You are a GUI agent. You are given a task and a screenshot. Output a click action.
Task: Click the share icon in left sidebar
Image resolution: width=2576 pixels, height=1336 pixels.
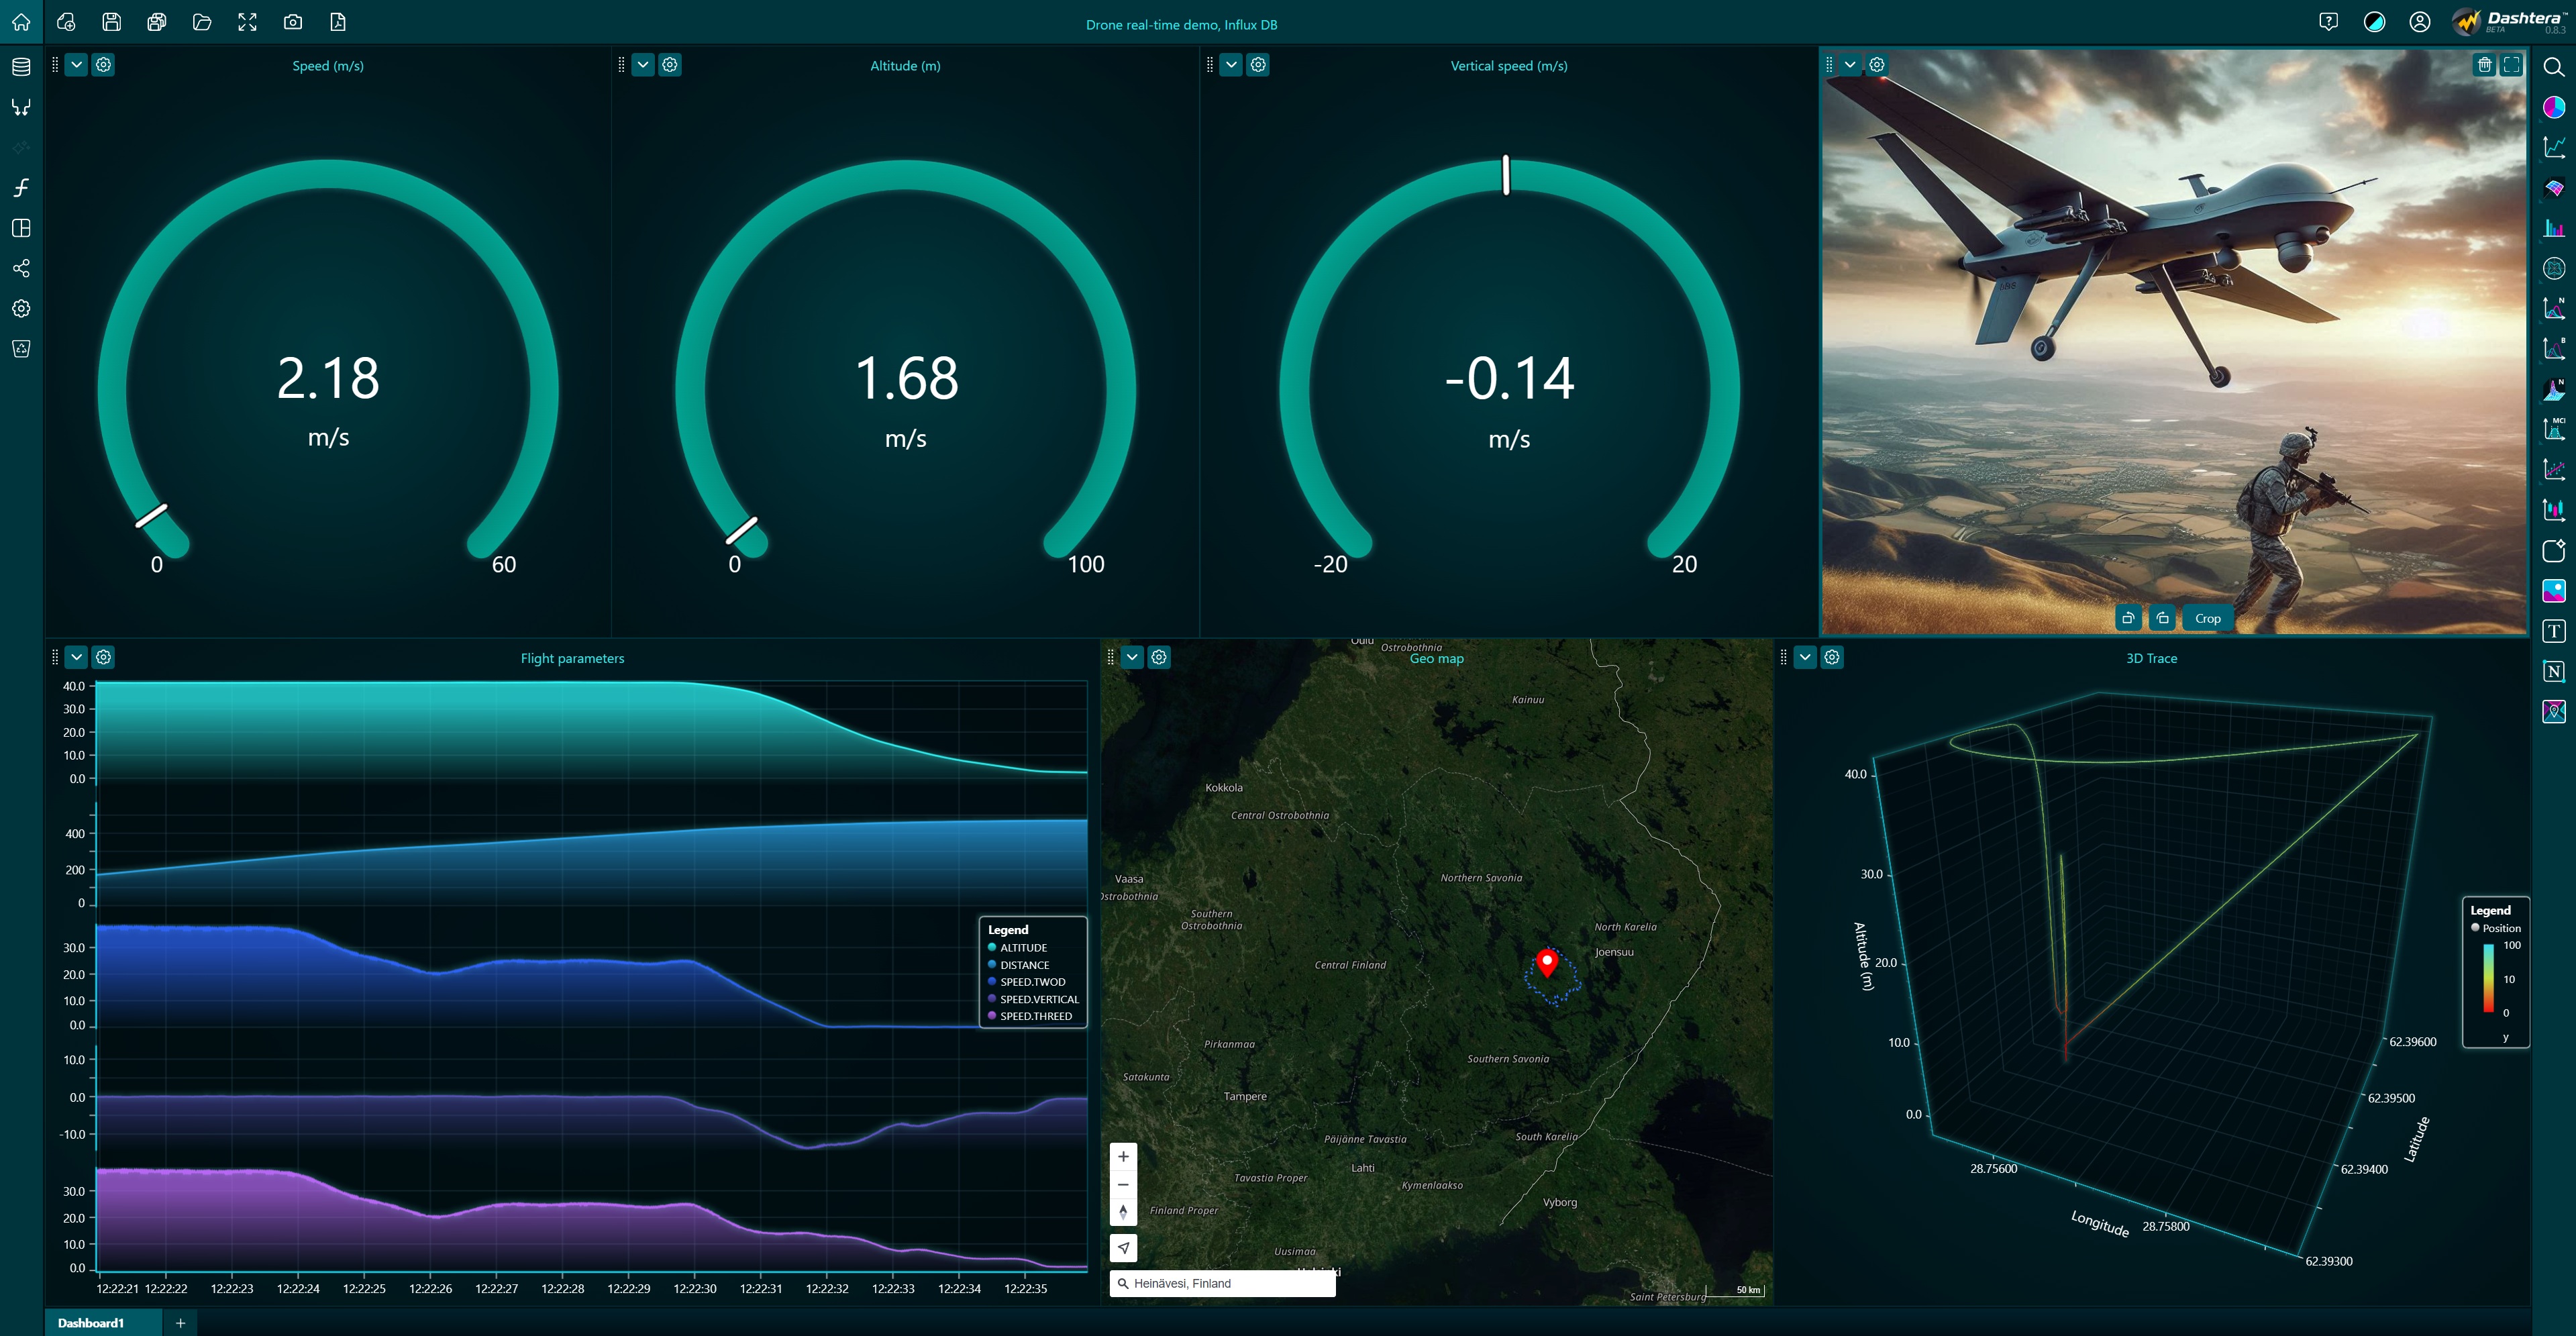tap(21, 268)
